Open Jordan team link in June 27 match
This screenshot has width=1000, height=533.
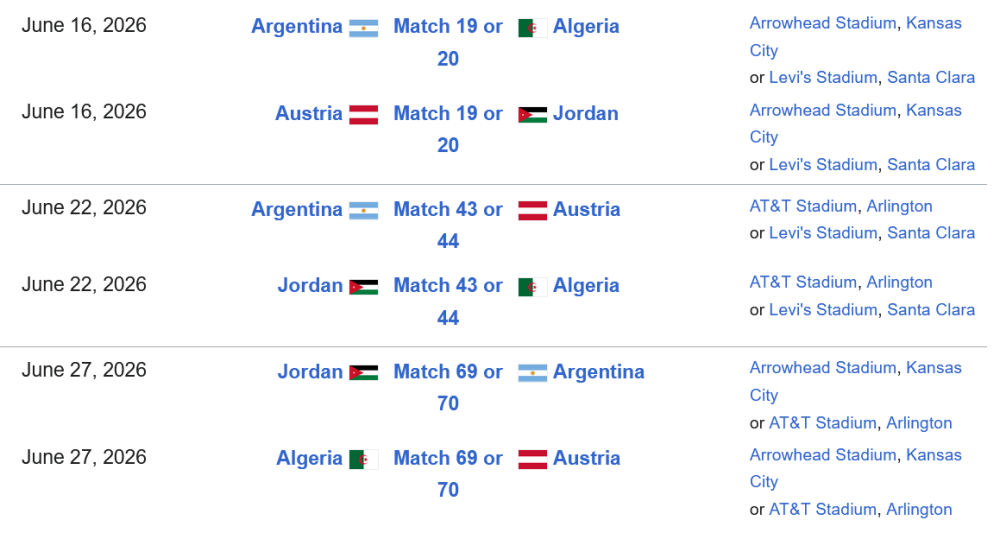click(x=310, y=372)
